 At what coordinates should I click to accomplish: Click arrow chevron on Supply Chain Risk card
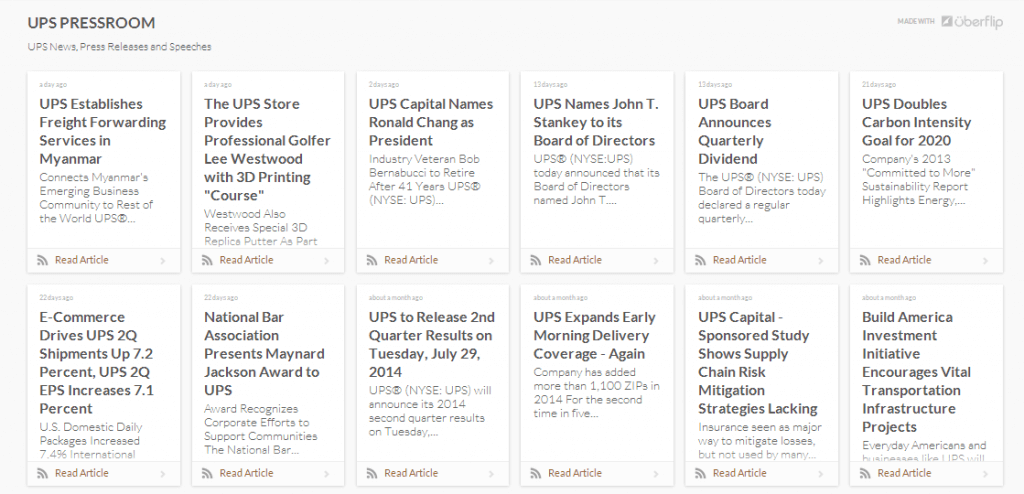[820, 473]
